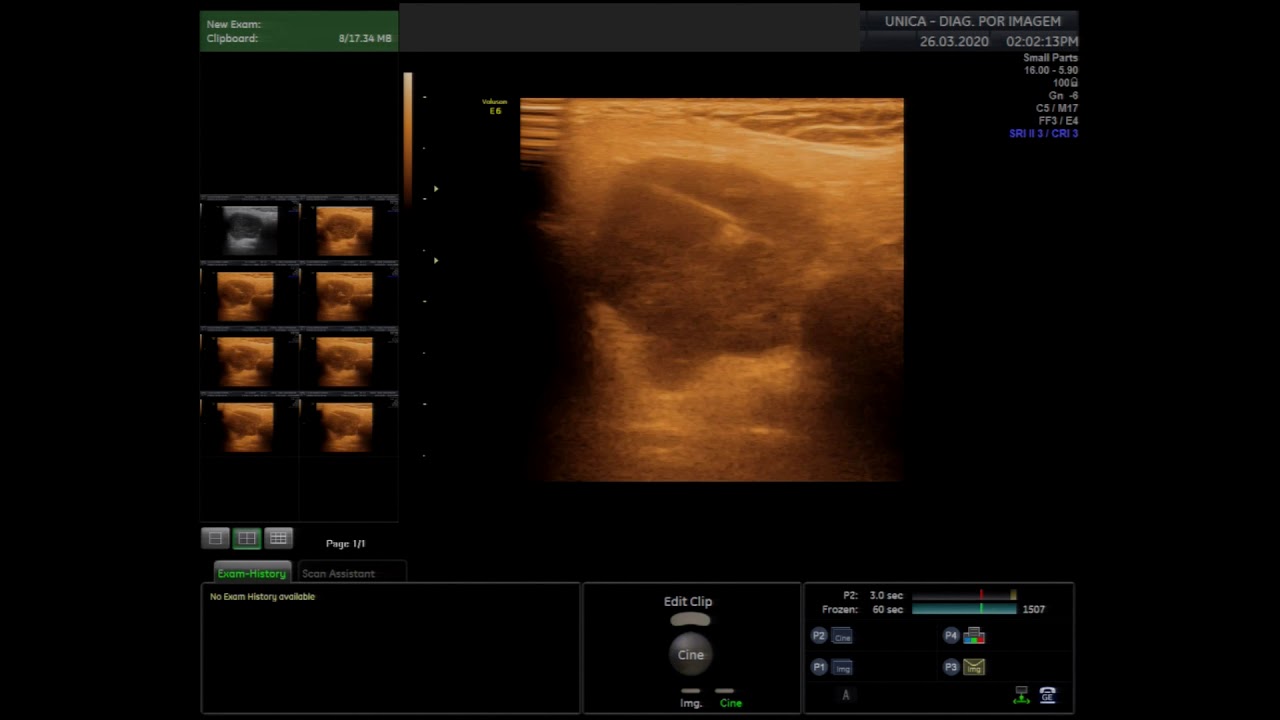
Task: Click the "3.0 sec" P2 value
Action: tap(886, 595)
